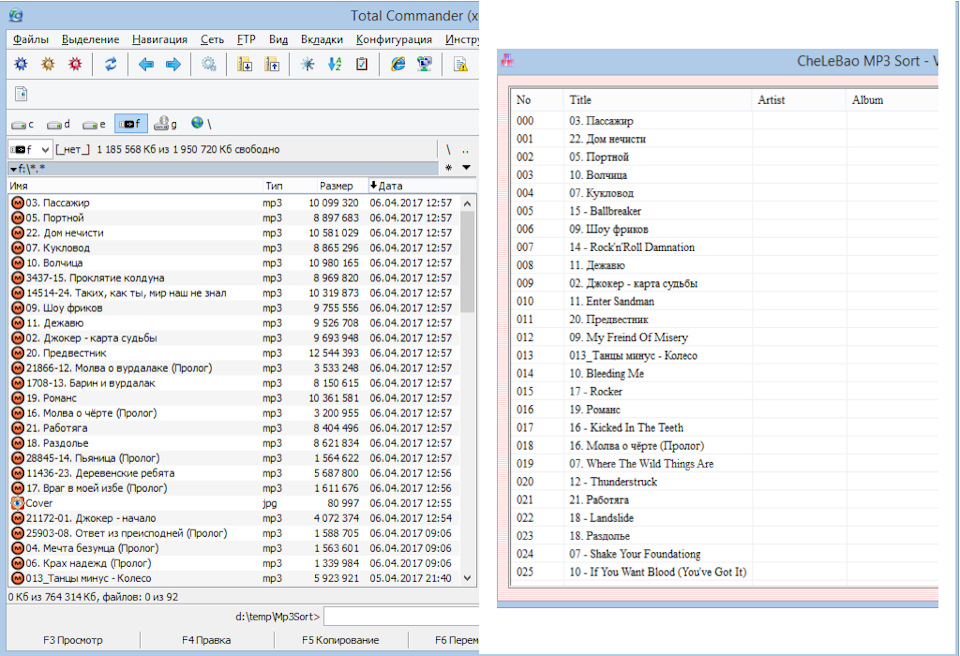The height and width of the screenshot is (656, 960).
Task: Click the A-Z sort icon
Action: pos(334,64)
